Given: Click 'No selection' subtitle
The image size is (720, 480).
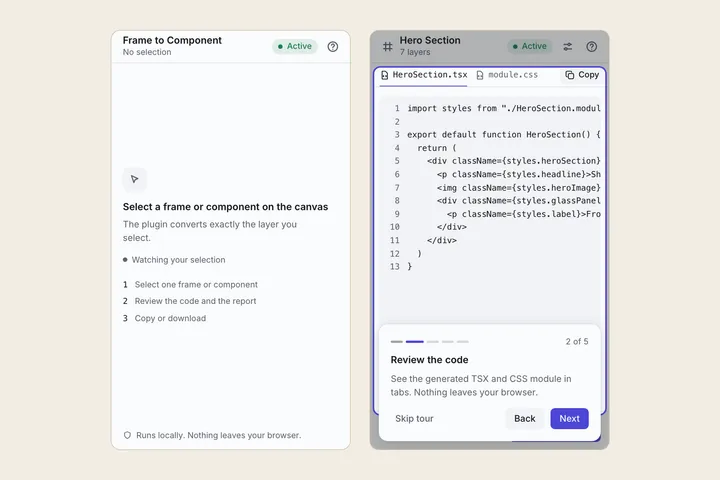Looking at the screenshot, I should [147, 52].
